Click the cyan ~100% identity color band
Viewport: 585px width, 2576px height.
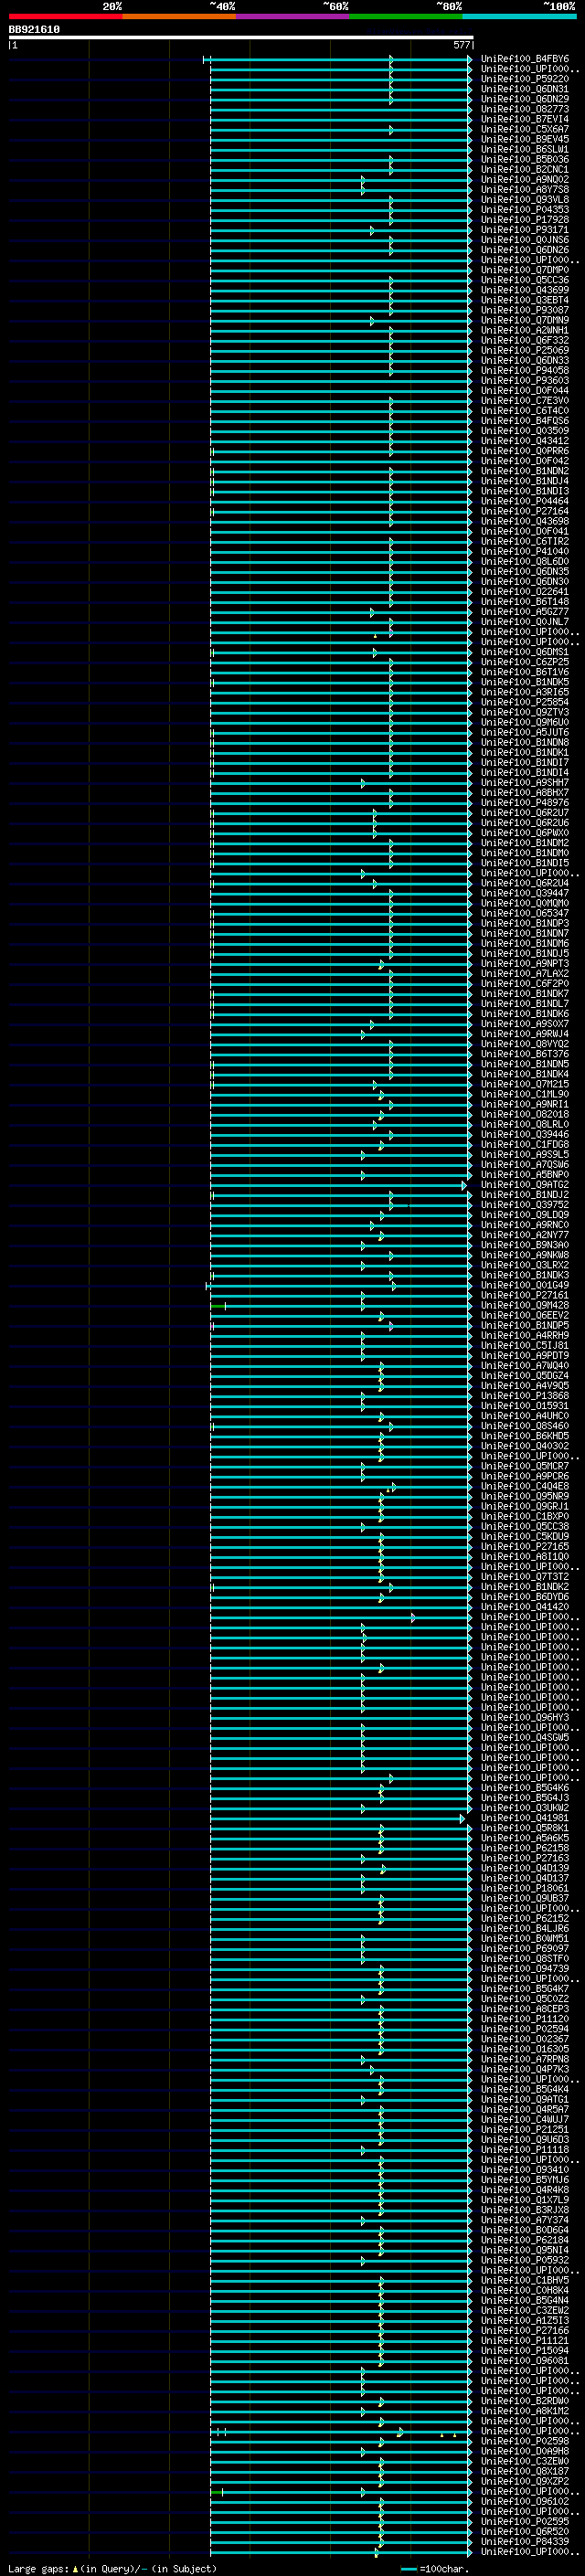519,16
